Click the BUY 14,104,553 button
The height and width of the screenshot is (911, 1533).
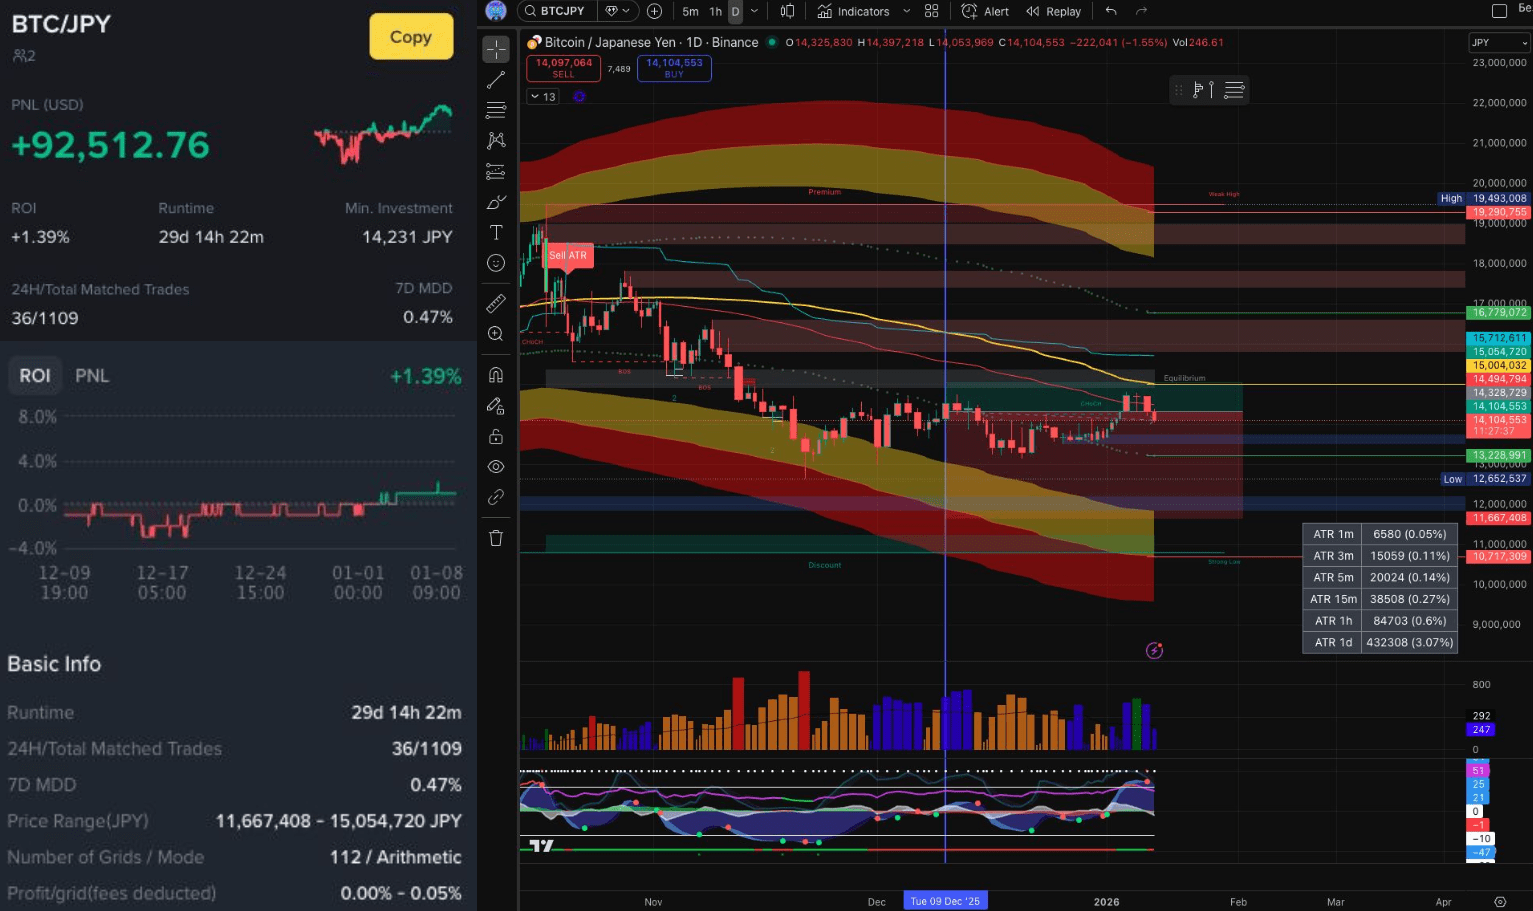(674, 68)
